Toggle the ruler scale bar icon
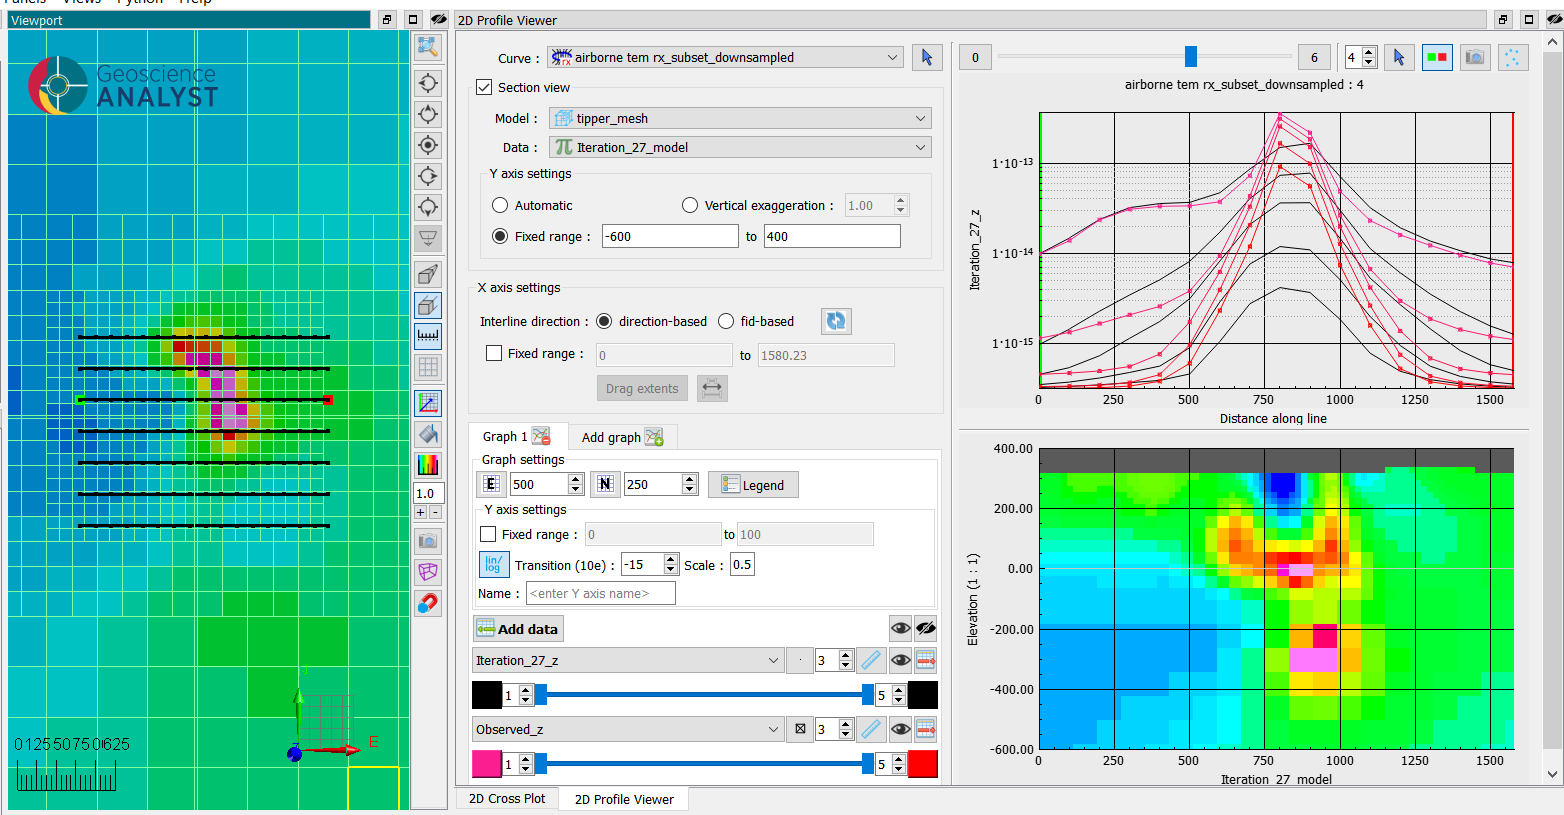The width and height of the screenshot is (1564, 815). tap(428, 336)
